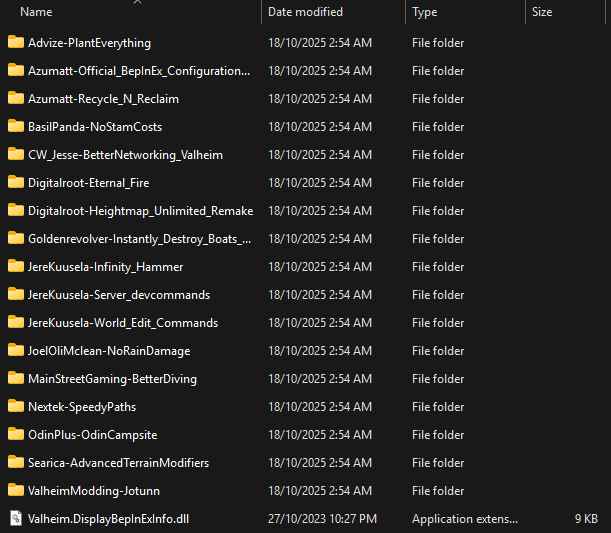Click the 9 KB size cell
Viewport: 611px width, 533px height.
tap(586, 519)
